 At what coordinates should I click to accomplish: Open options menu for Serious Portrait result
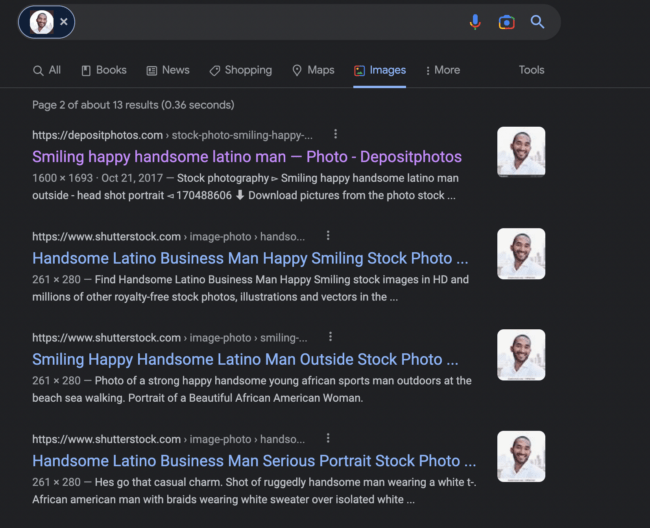tap(327, 439)
